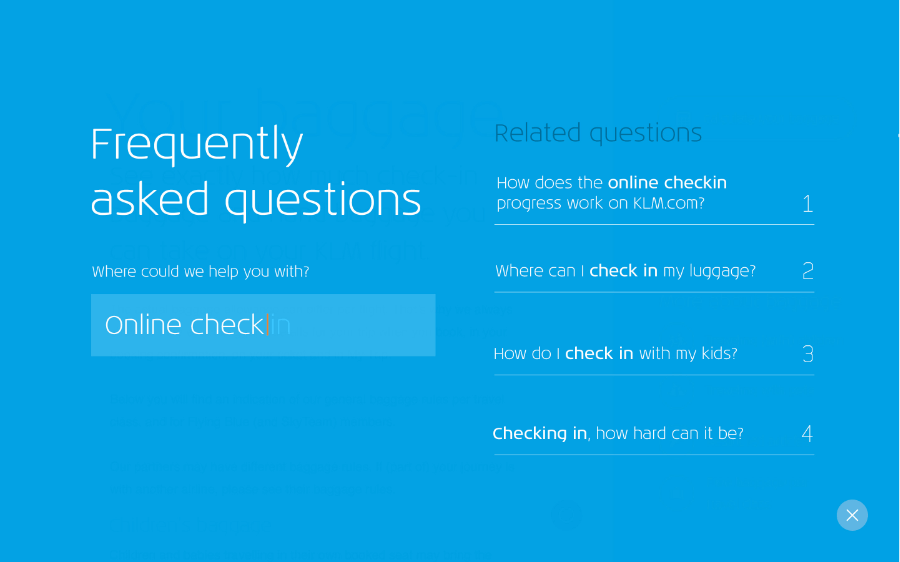Viewport: 900px width, 562px height.
Task: Click the bold 'Checking in' text in question four
Action: click(539, 433)
